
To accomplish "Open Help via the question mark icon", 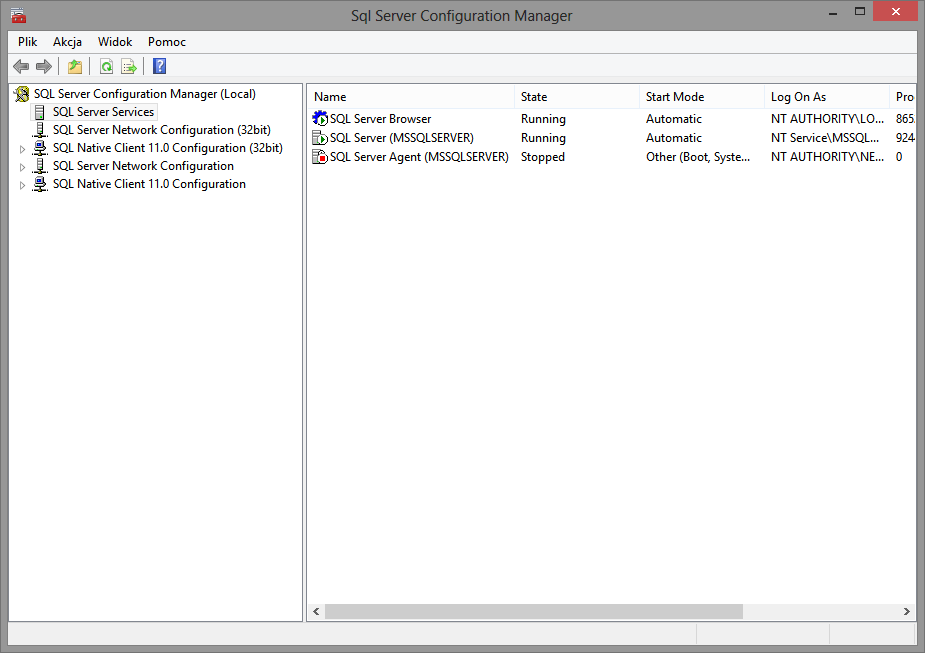I will (160, 67).
